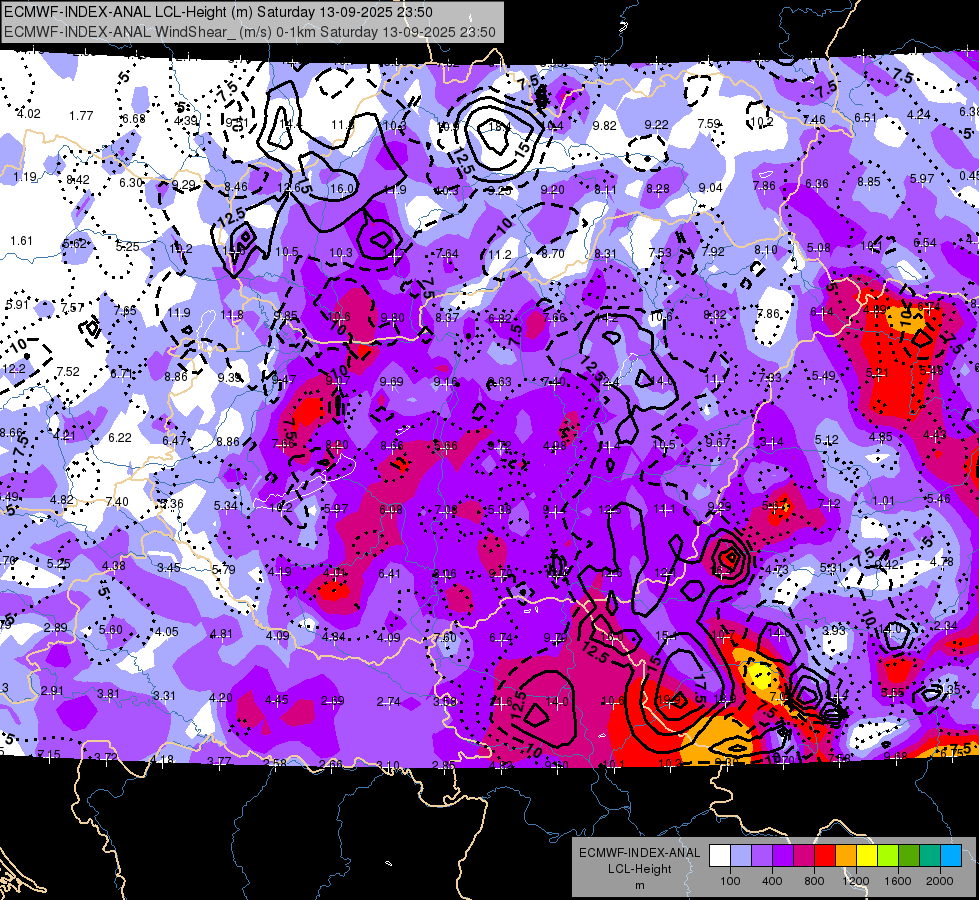Click the shear value '7.46'

(814, 119)
